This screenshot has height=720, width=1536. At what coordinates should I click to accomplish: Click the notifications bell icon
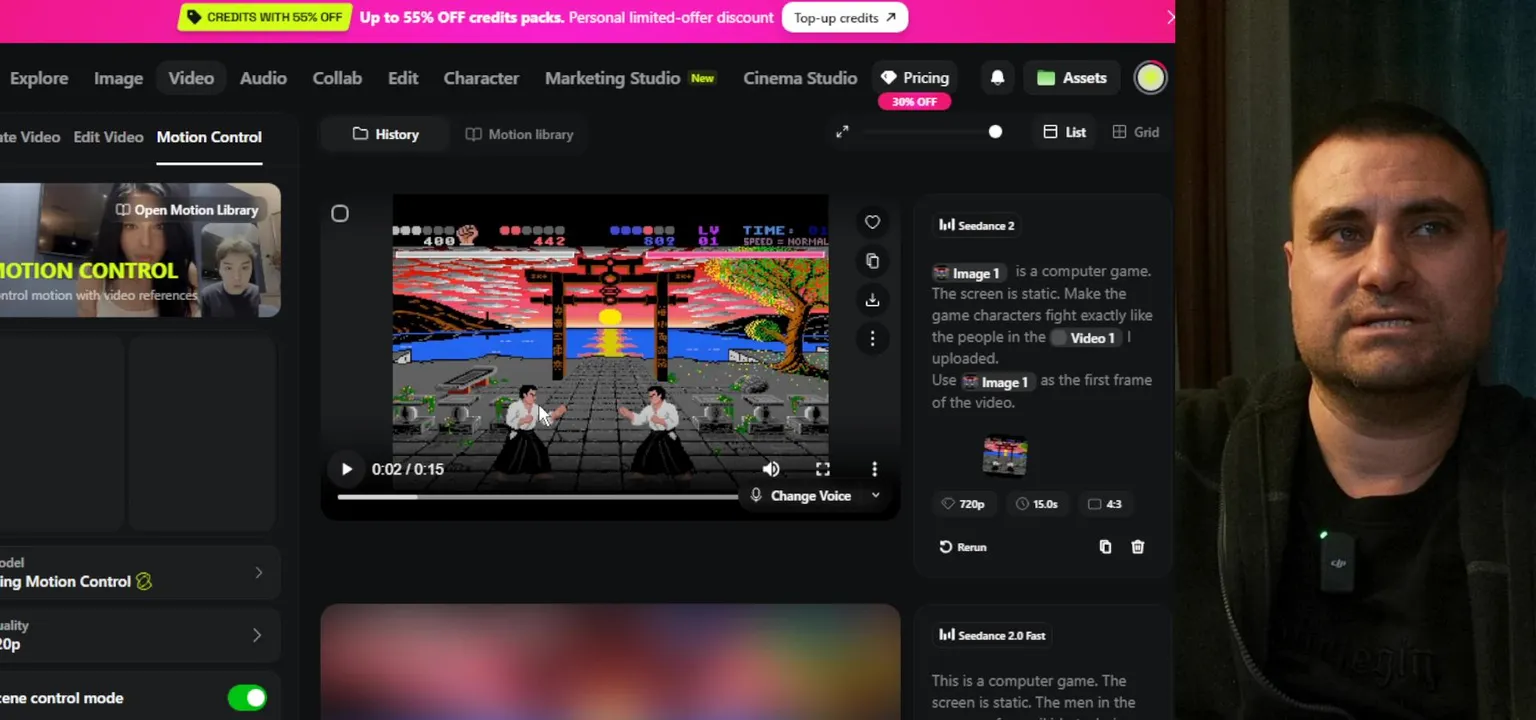coord(997,78)
